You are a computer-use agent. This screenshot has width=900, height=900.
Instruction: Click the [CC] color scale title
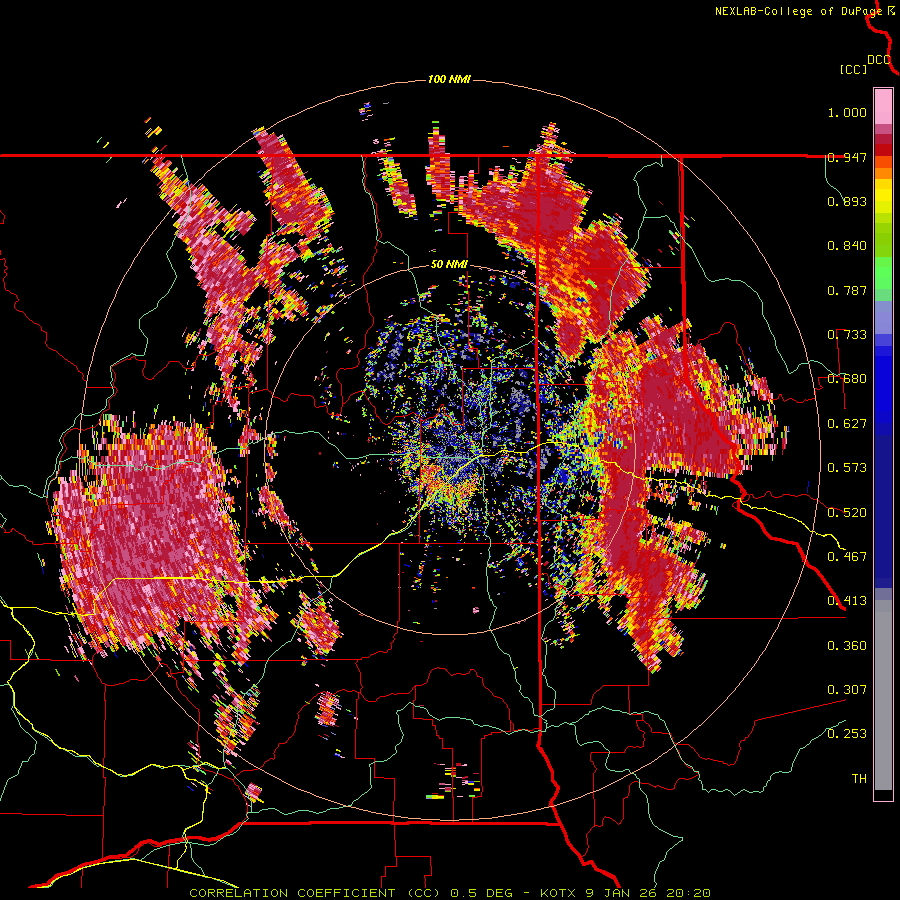[853, 69]
